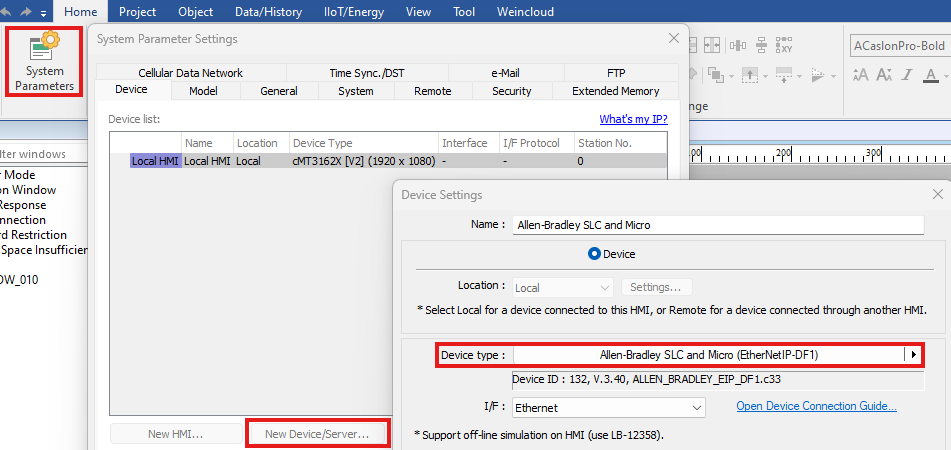The image size is (951, 450).
Task: Open the font color dropdown arrow
Action: [947, 76]
